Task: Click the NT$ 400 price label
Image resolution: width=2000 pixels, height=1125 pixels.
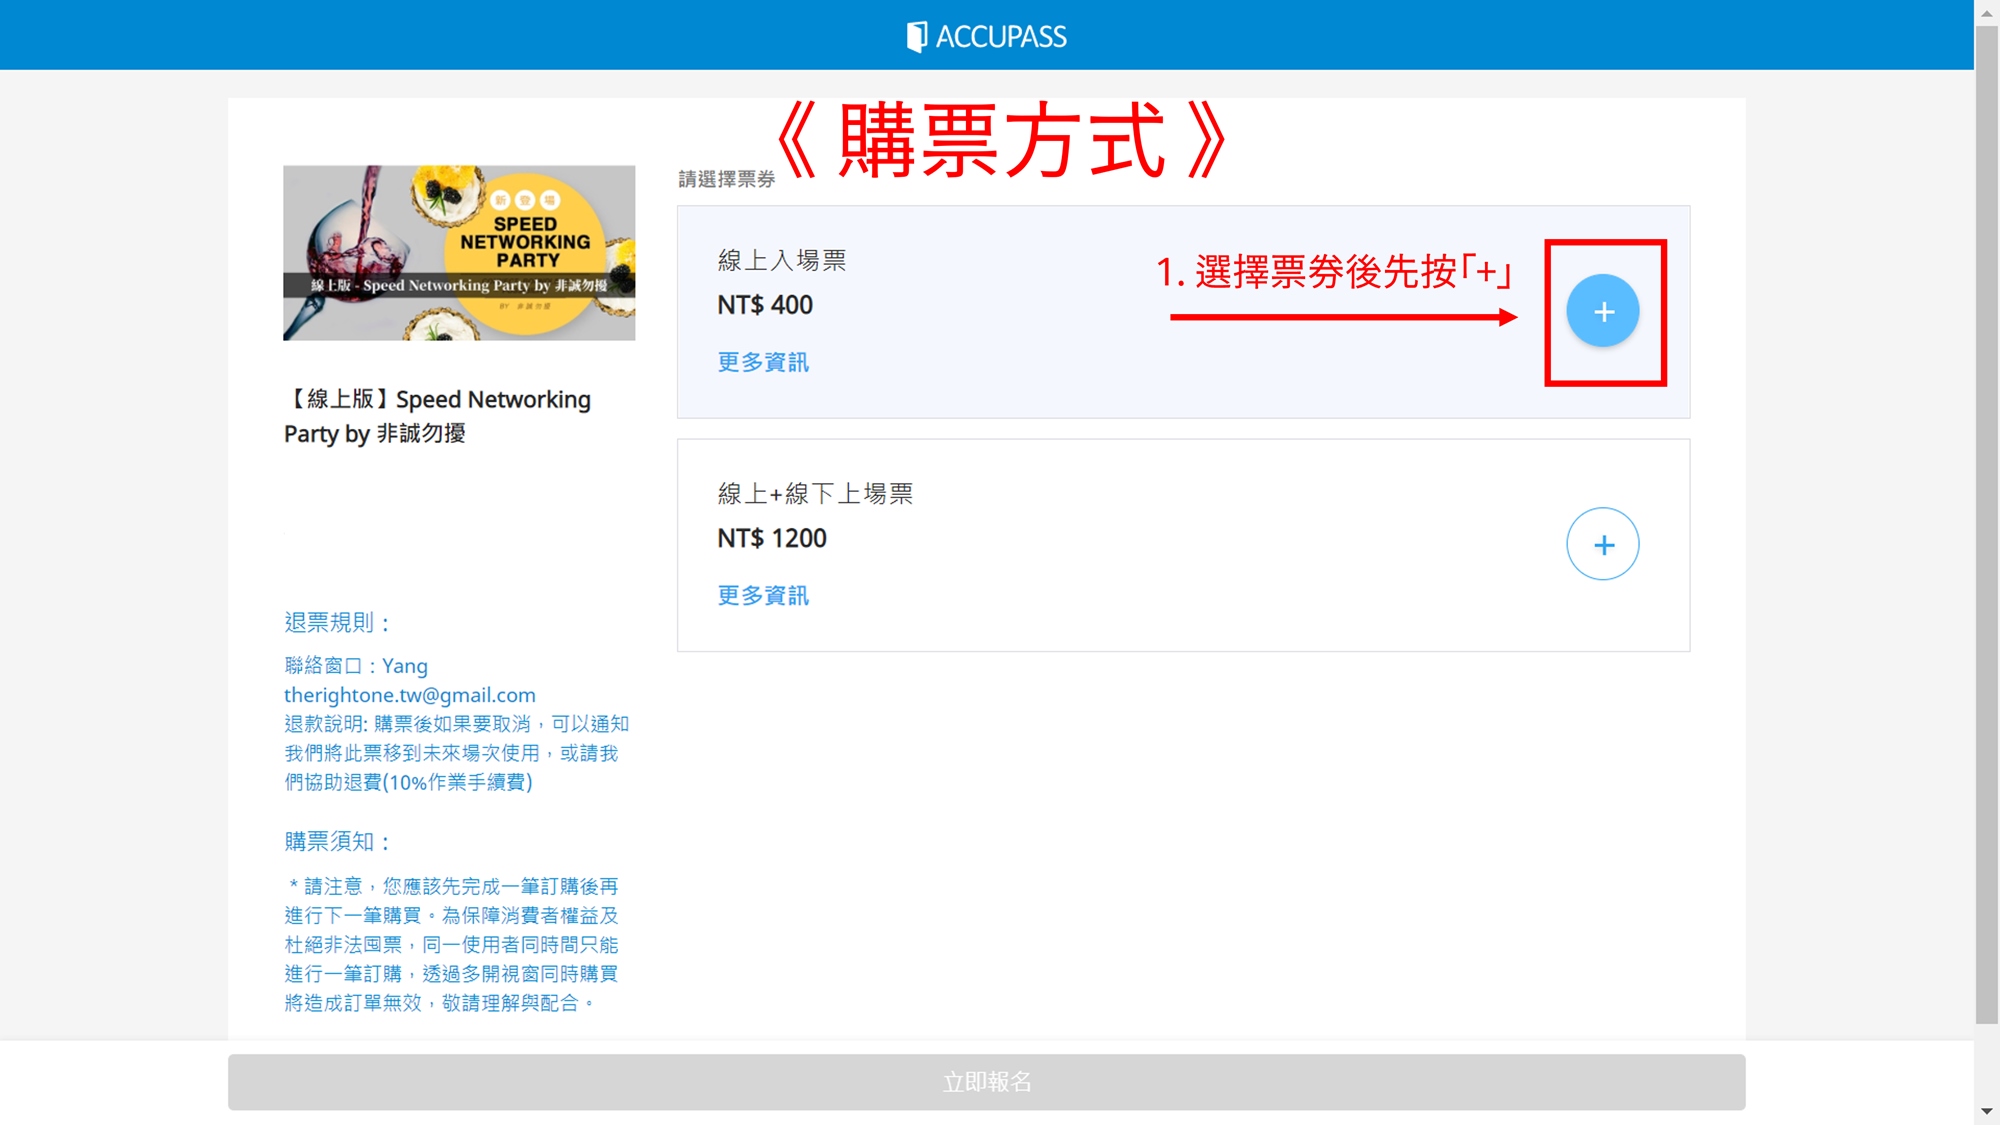Action: (765, 305)
